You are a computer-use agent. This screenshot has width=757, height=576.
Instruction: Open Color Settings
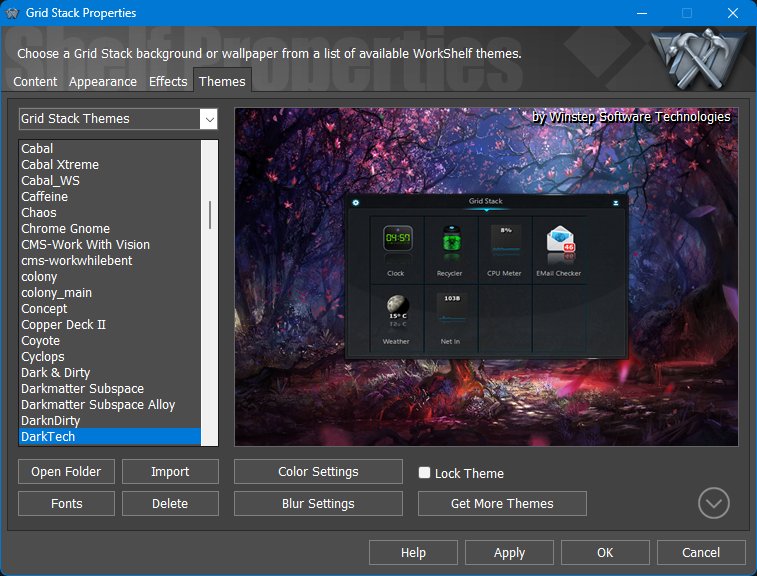pos(318,471)
